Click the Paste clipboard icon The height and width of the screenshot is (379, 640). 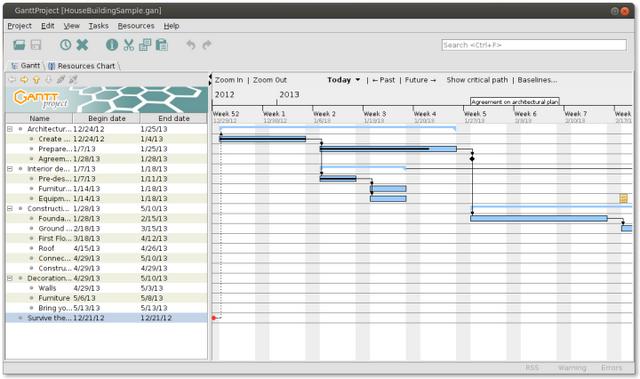tap(162, 45)
